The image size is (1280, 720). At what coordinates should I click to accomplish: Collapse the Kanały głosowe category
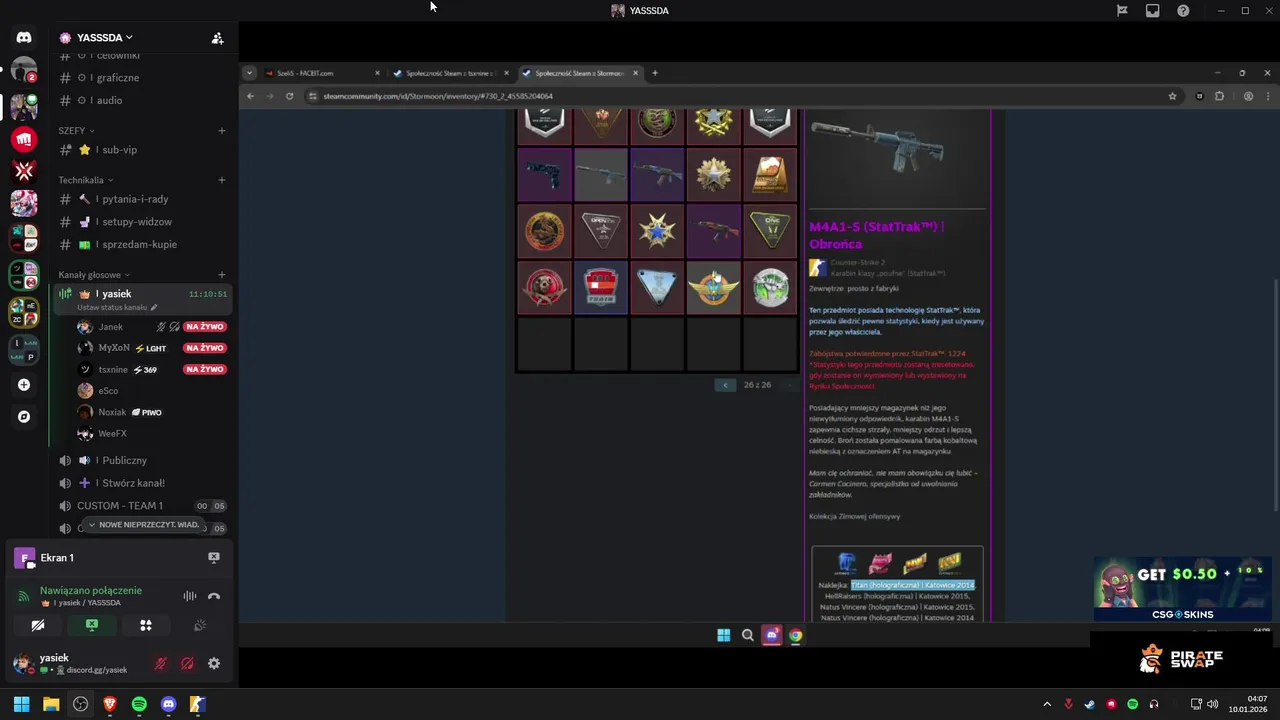coord(94,275)
